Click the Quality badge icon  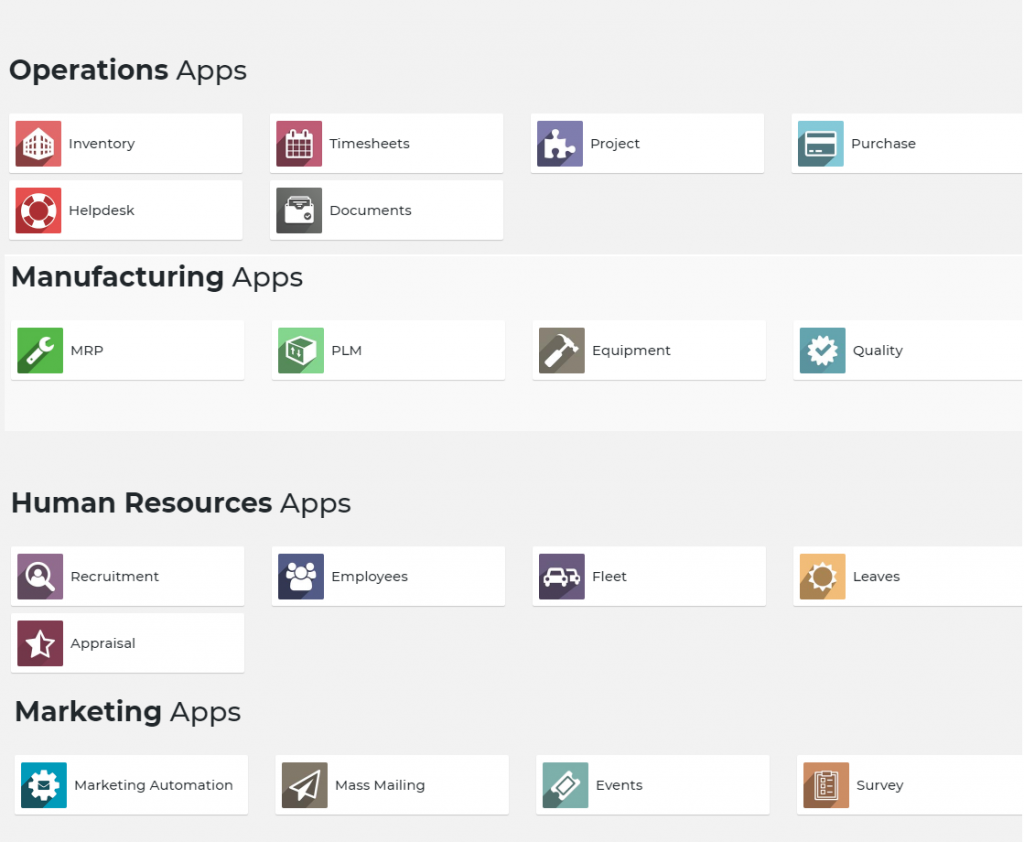click(823, 351)
